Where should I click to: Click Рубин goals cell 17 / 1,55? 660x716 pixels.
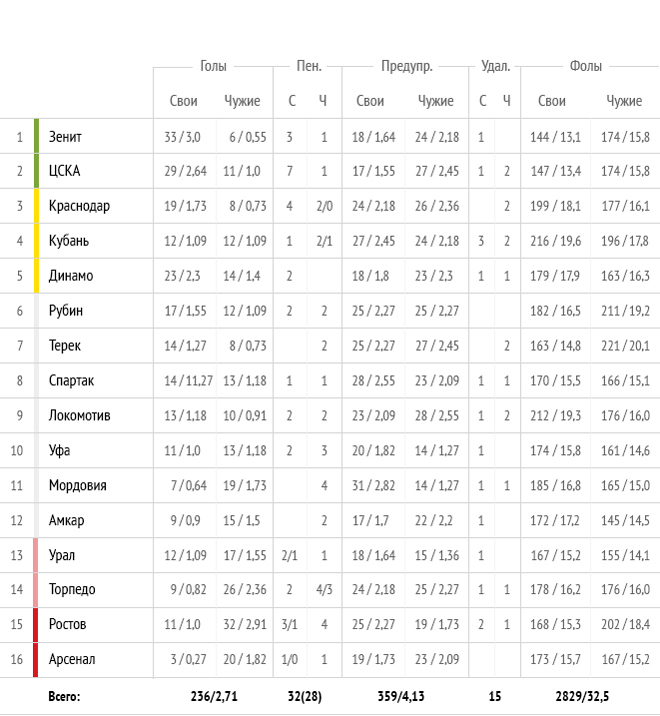[183, 311]
